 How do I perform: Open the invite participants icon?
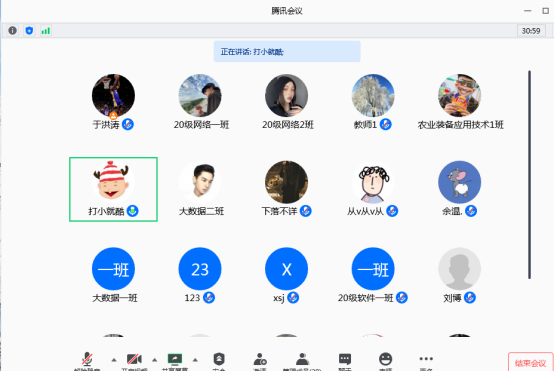[260, 360]
